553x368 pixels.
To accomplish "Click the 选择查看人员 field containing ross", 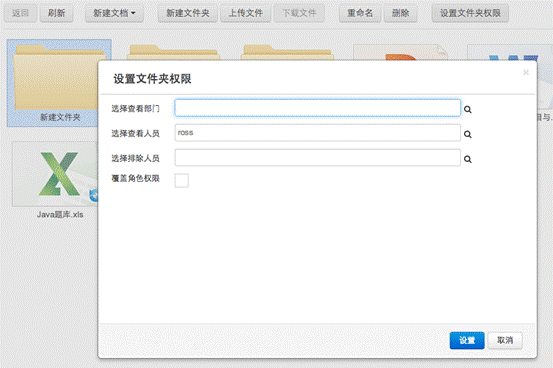I will pos(317,133).
